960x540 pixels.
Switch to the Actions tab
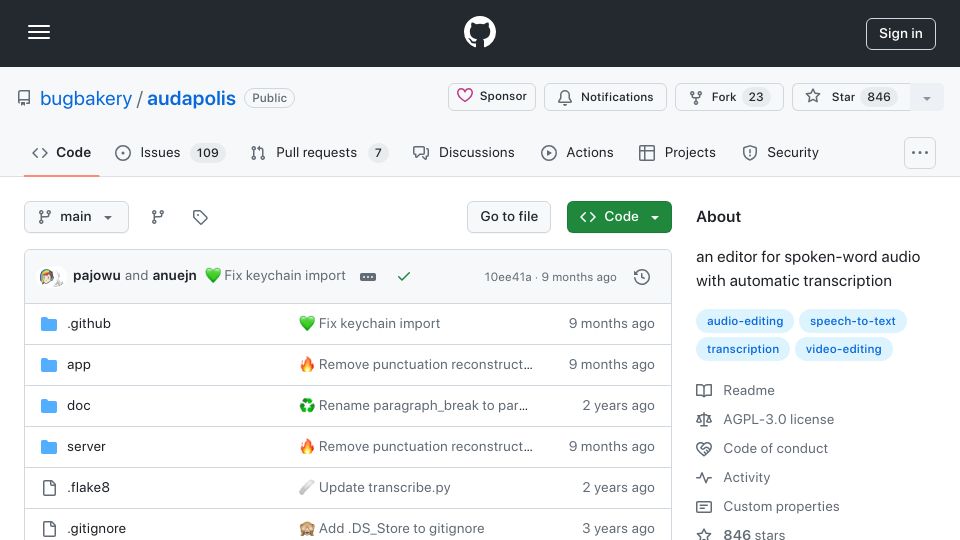(x=577, y=152)
